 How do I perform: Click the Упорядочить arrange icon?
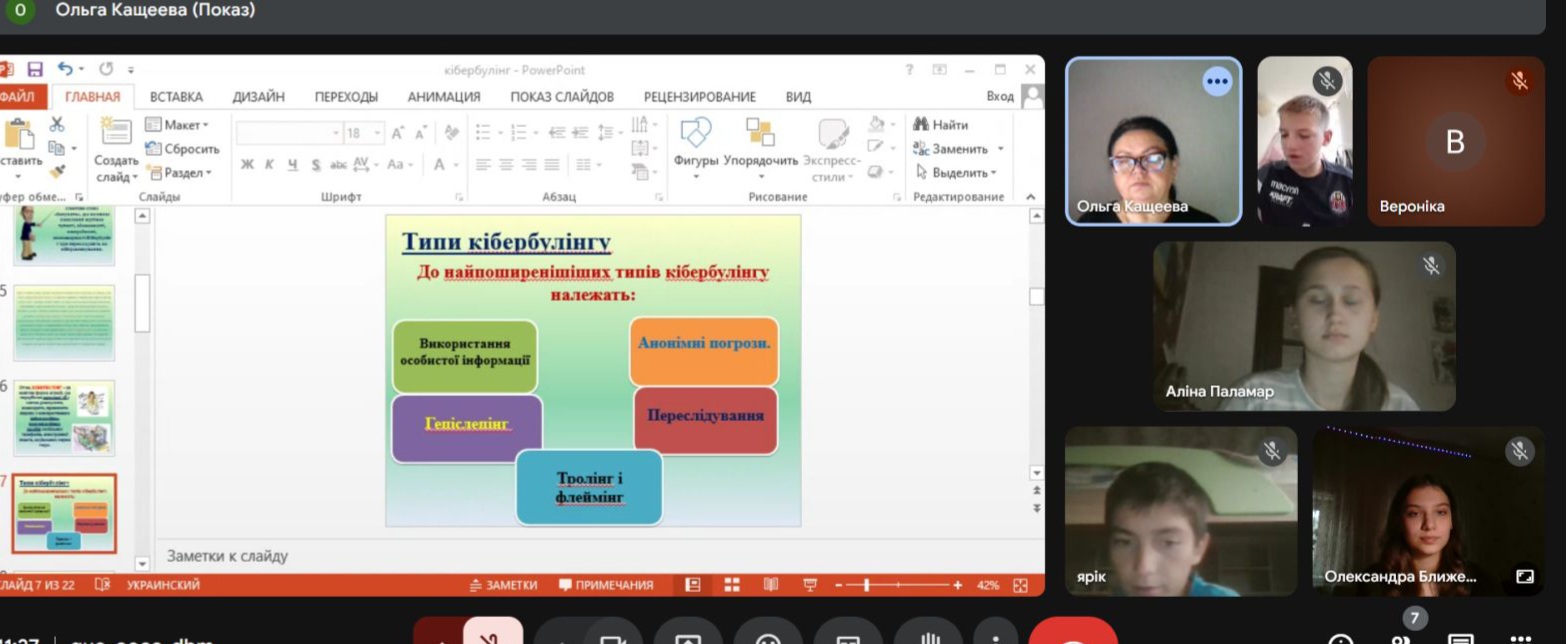click(760, 143)
